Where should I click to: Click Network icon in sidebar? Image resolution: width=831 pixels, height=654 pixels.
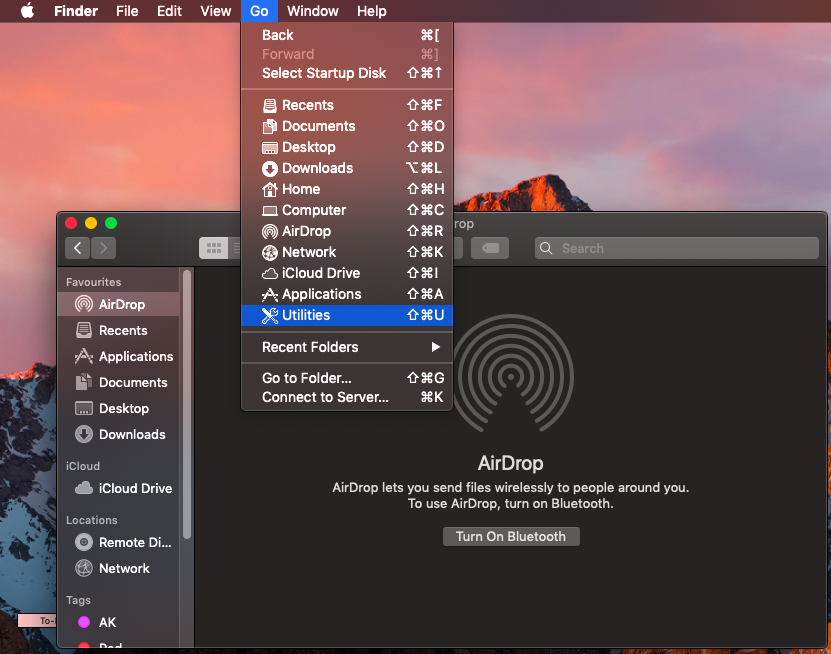(84, 568)
